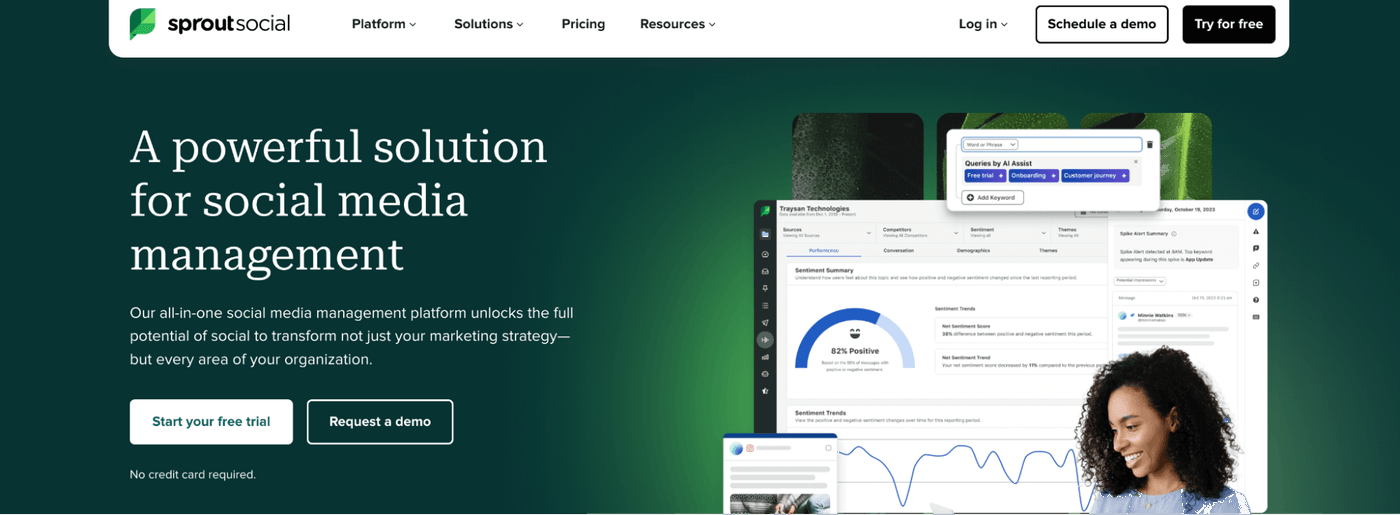Viewport: 1400px width, 515px height.
Task: Click the Net Sentiment Score card
Action: click(1020, 329)
